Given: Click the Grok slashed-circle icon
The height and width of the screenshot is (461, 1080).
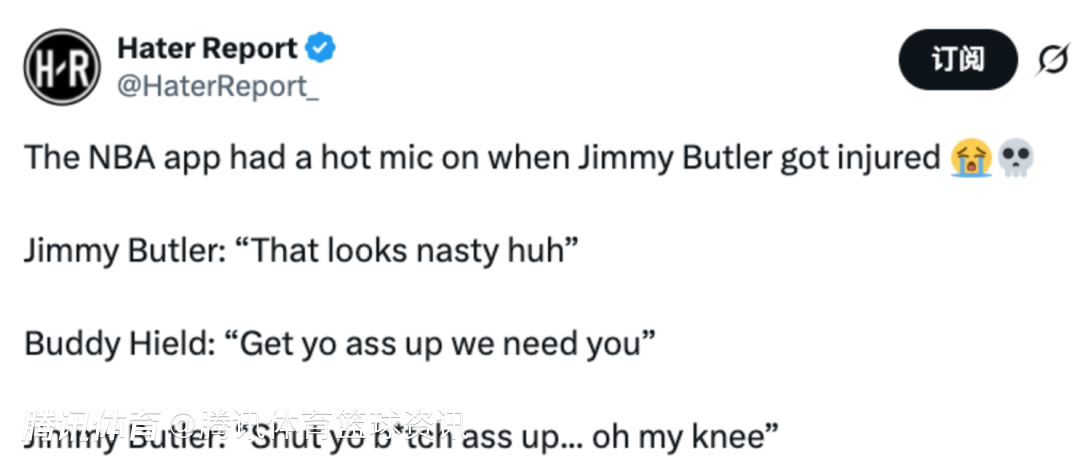Looking at the screenshot, I should pyautogui.click(x=1052, y=61).
